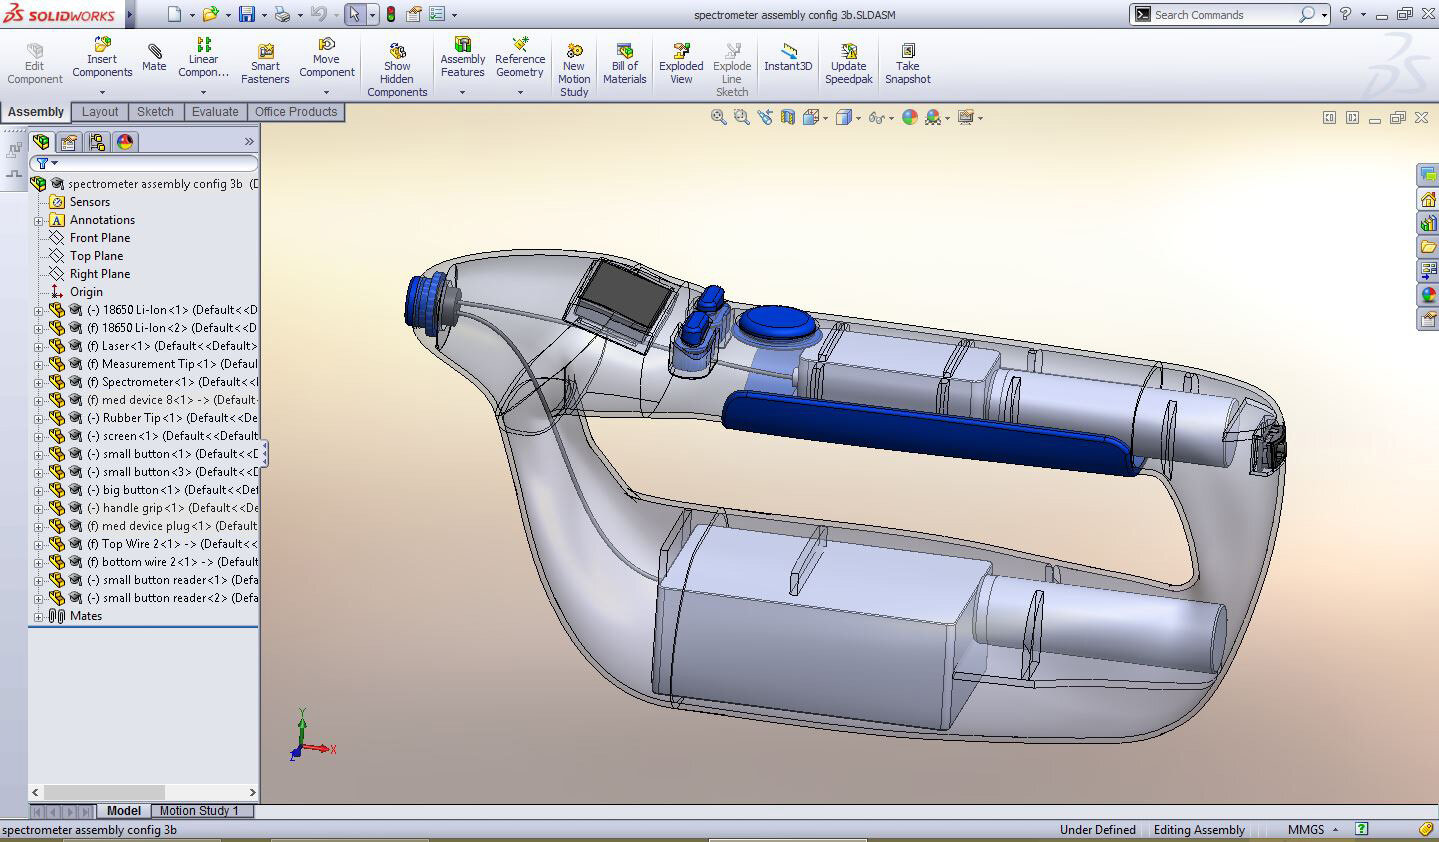
Task: Open SolidWorks Resources in the task pane
Action: (1428, 199)
